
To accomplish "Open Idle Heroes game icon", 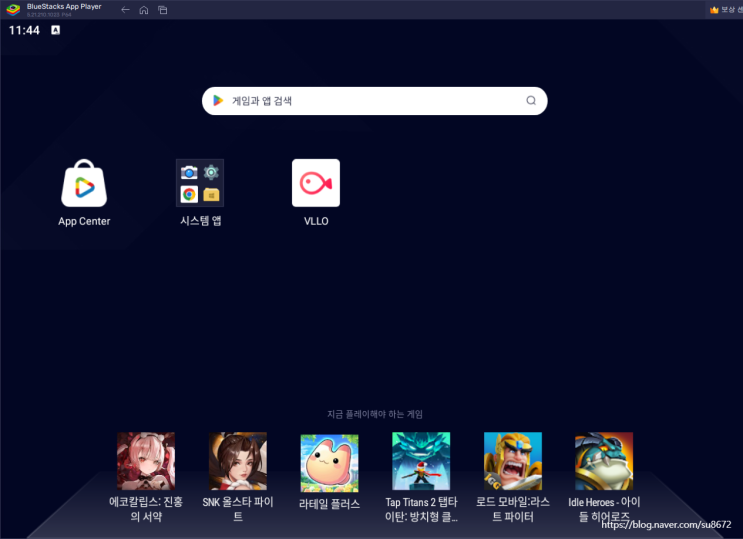I will tap(604, 461).
